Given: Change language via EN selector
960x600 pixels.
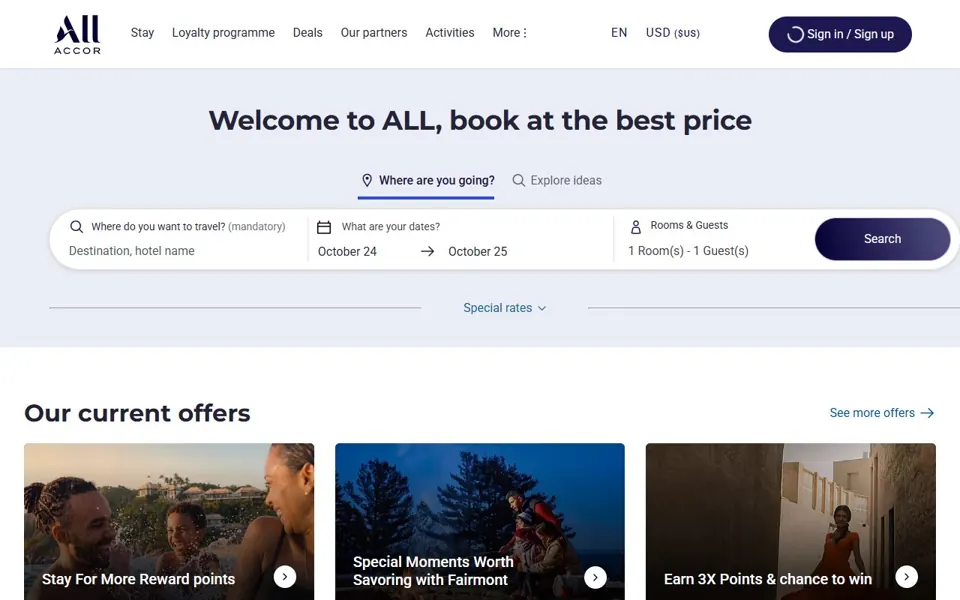Looking at the screenshot, I should click(619, 32).
